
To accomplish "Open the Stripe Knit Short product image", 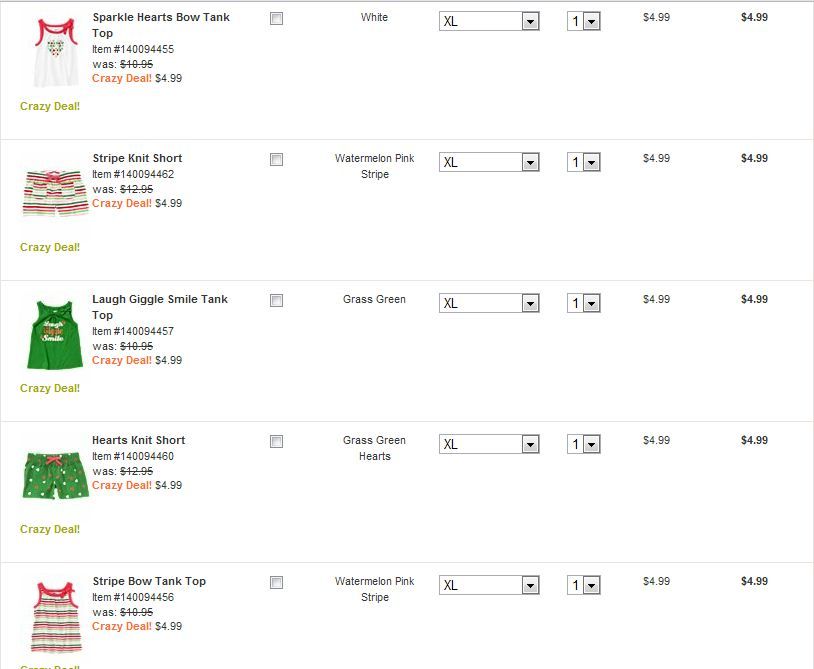I will 56,192.
